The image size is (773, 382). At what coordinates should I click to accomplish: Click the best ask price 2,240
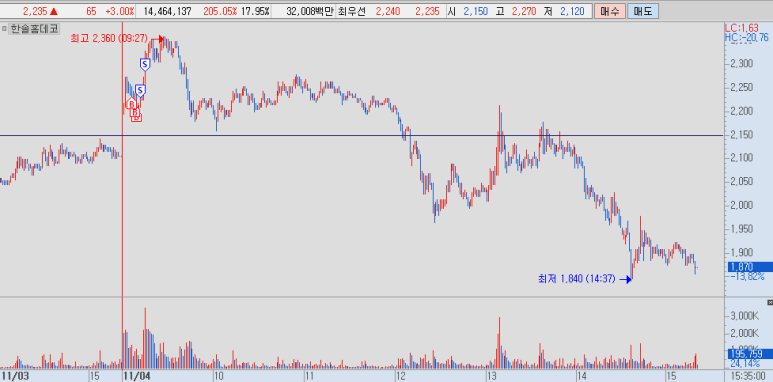coord(387,11)
